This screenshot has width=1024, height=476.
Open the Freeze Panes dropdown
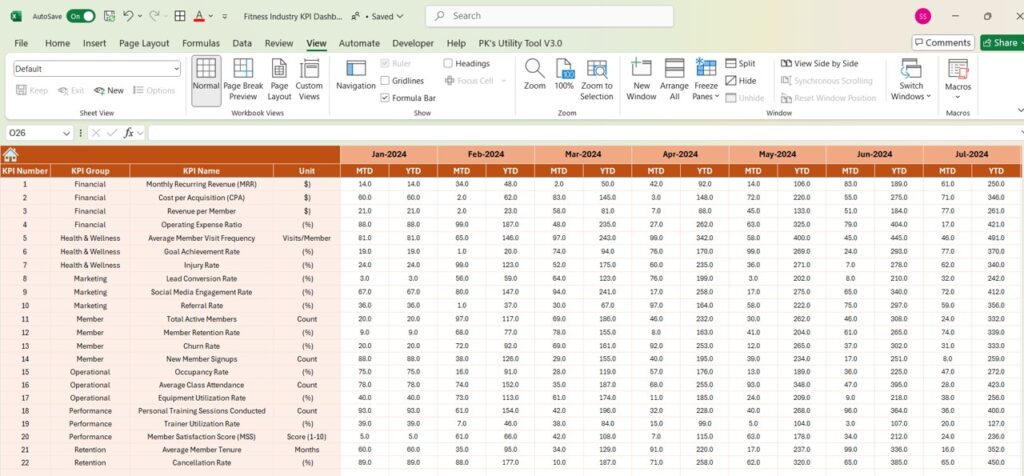706,80
